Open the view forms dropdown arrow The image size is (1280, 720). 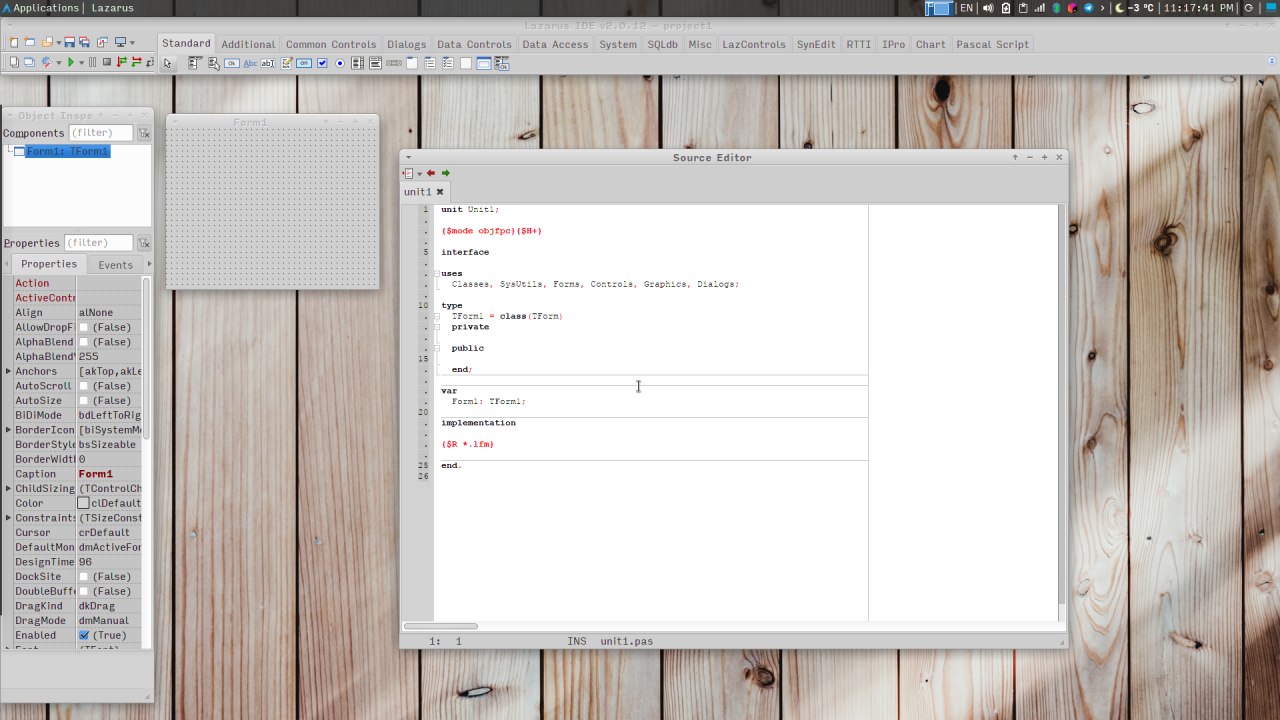132,43
